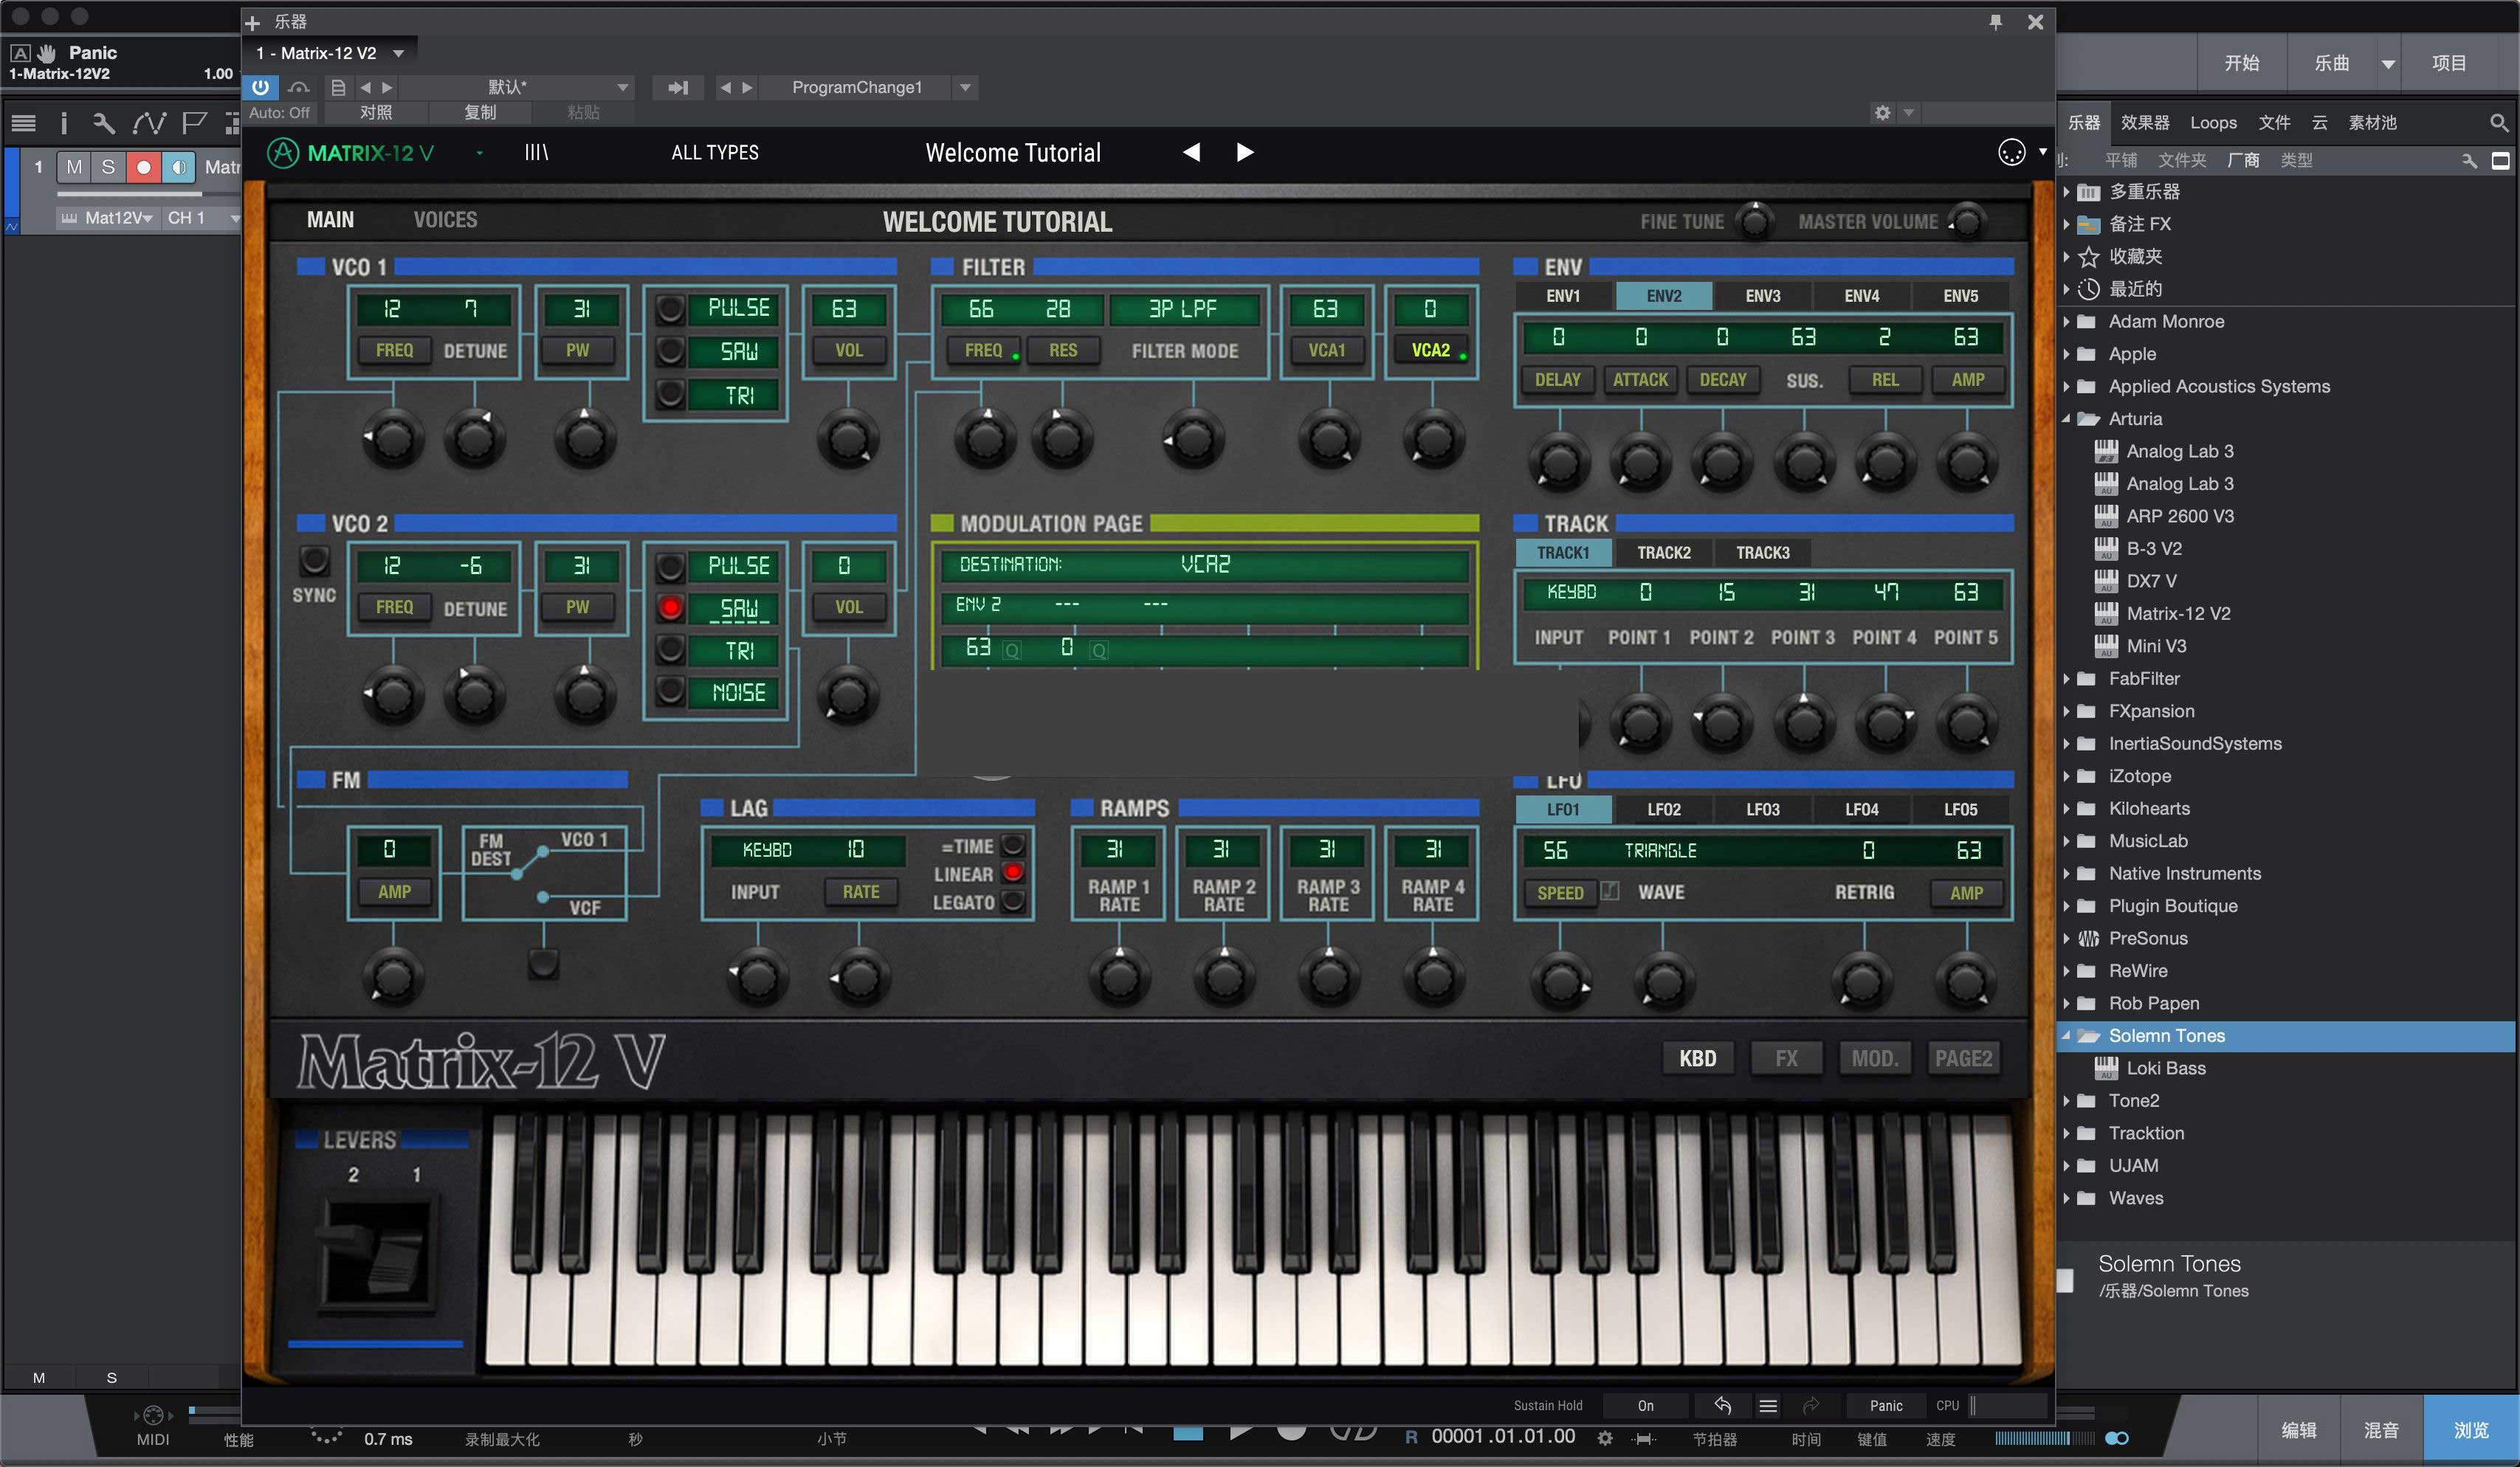Image resolution: width=2520 pixels, height=1467 pixels.
Task: Toggle monitor button on track 1
Action: [178, 167]
